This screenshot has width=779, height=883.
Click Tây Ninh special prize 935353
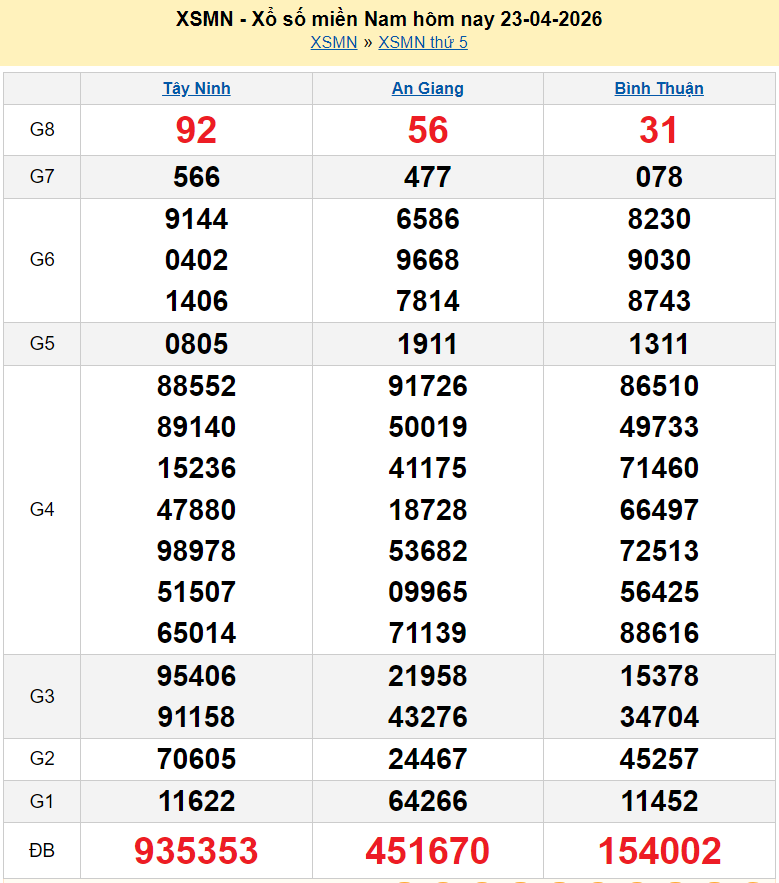(196, 851)
